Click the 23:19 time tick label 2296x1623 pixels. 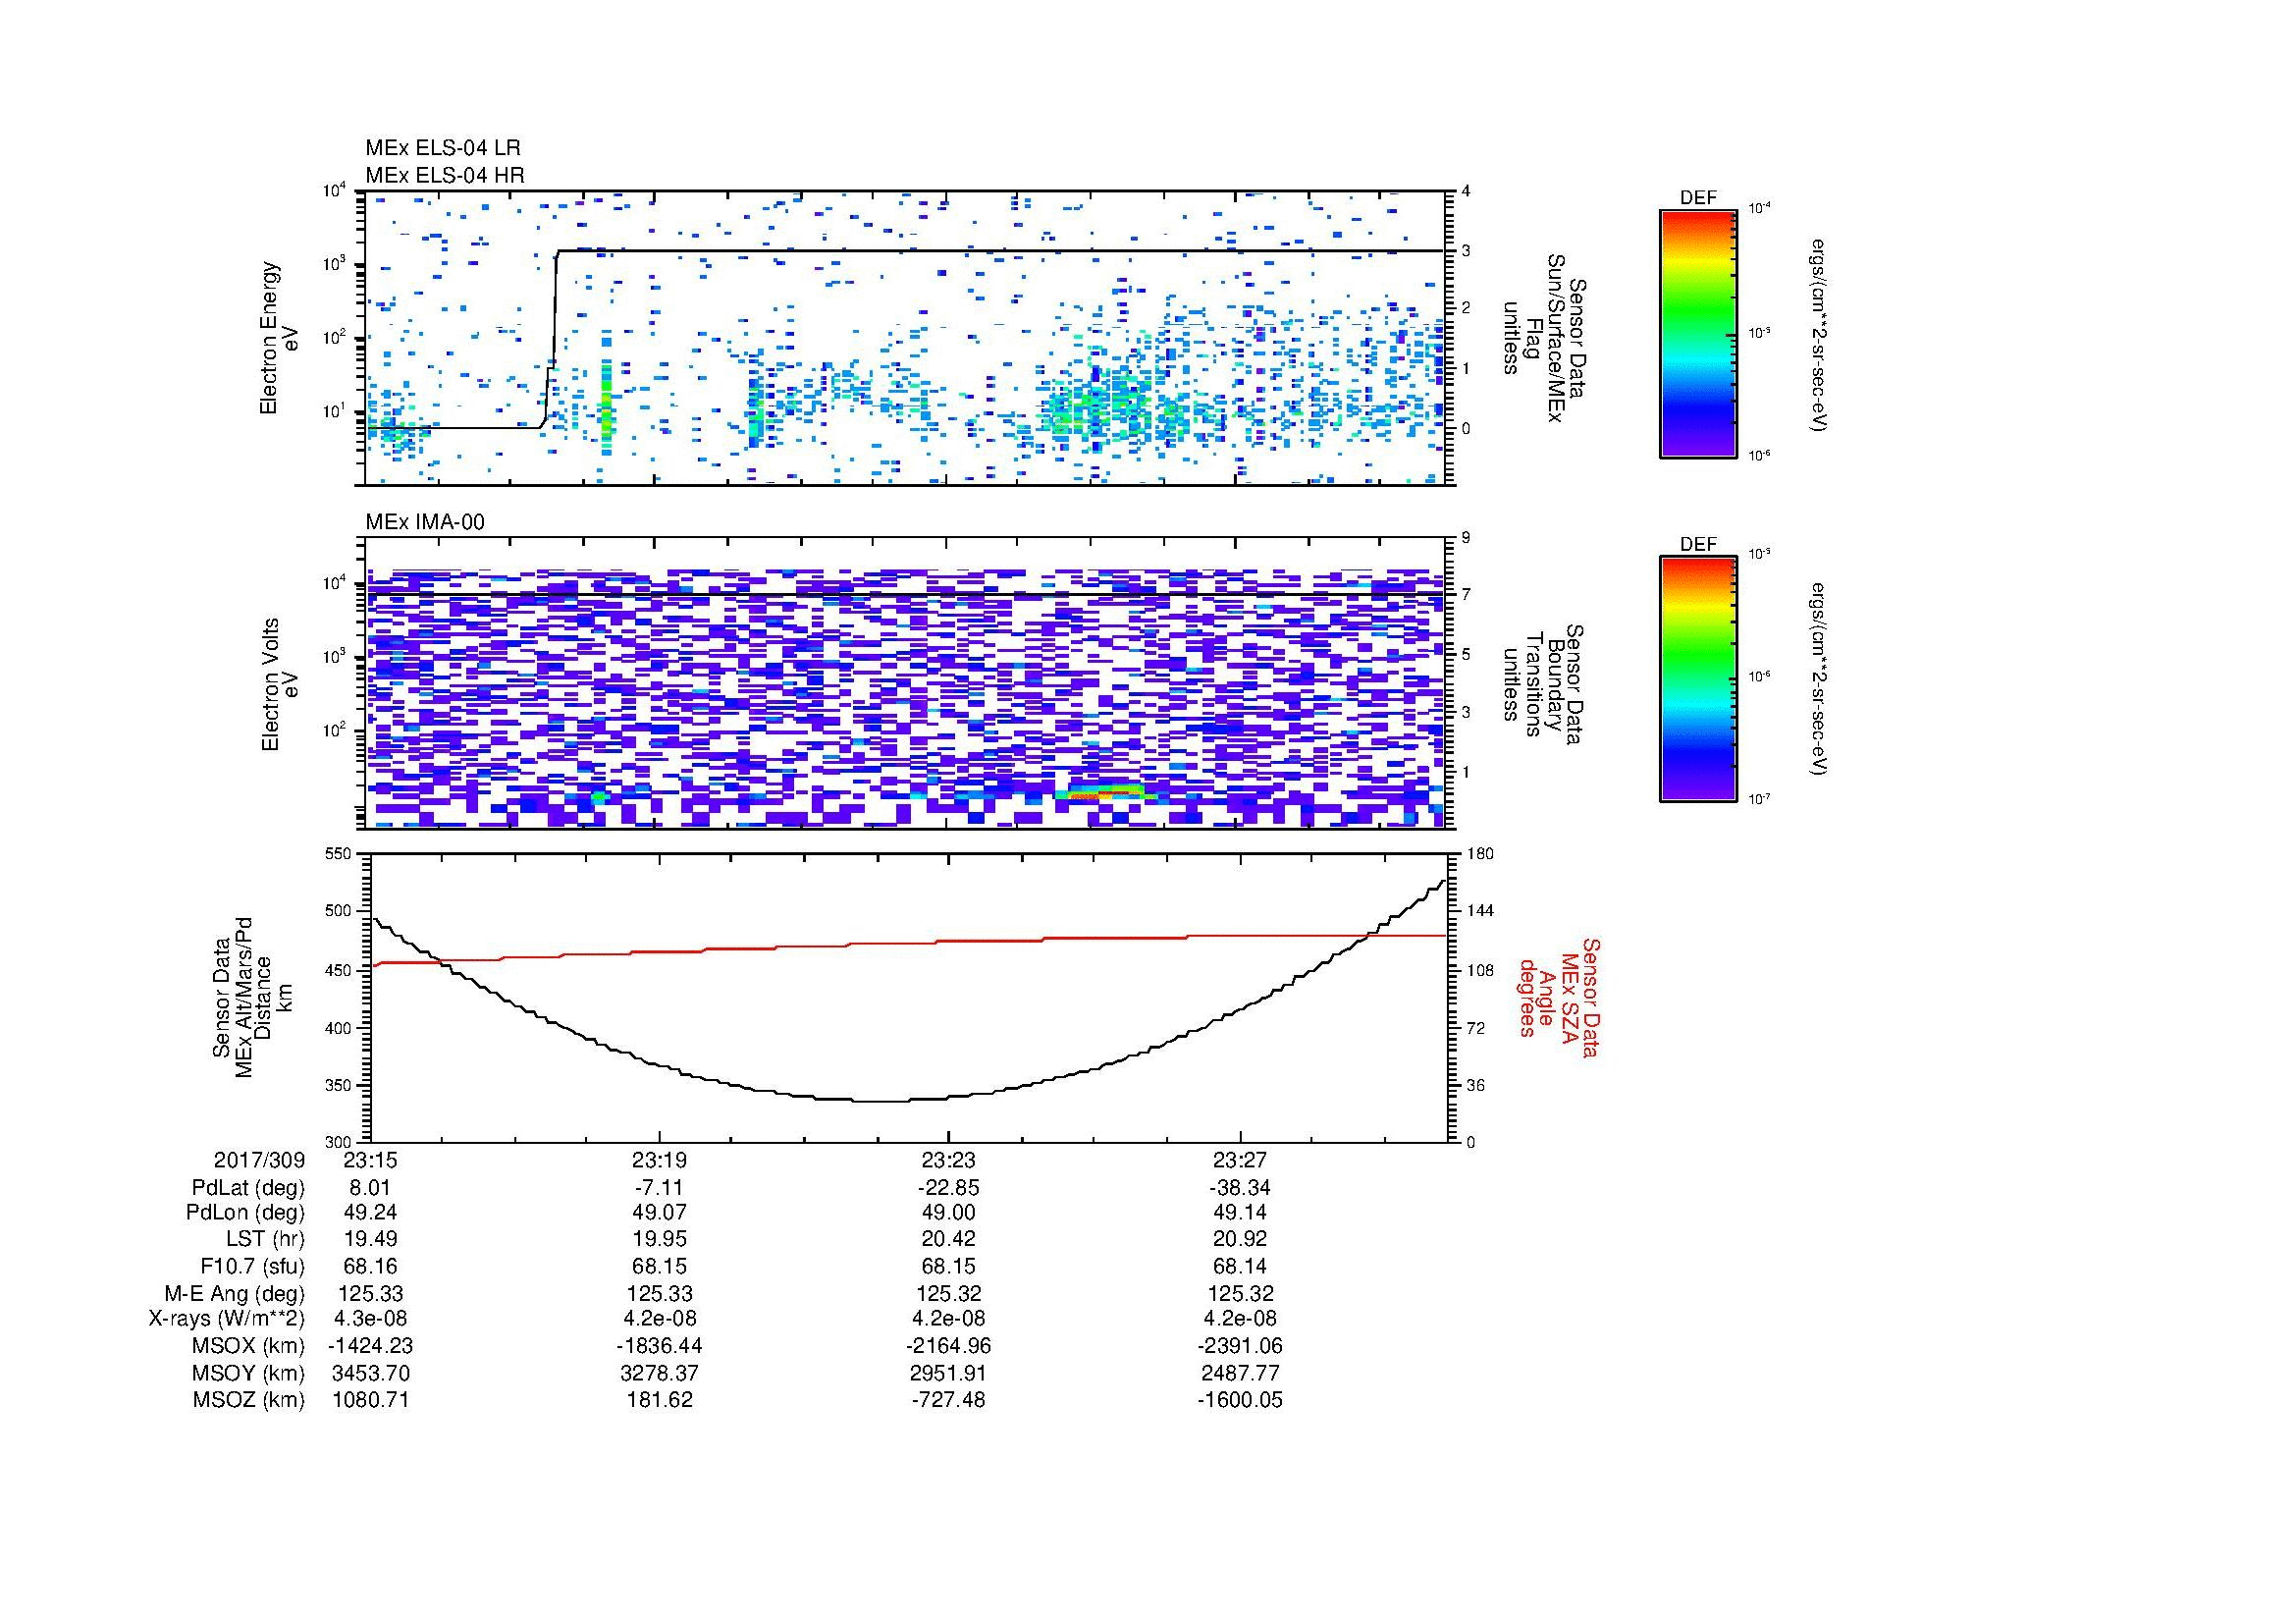point(659,1161)
